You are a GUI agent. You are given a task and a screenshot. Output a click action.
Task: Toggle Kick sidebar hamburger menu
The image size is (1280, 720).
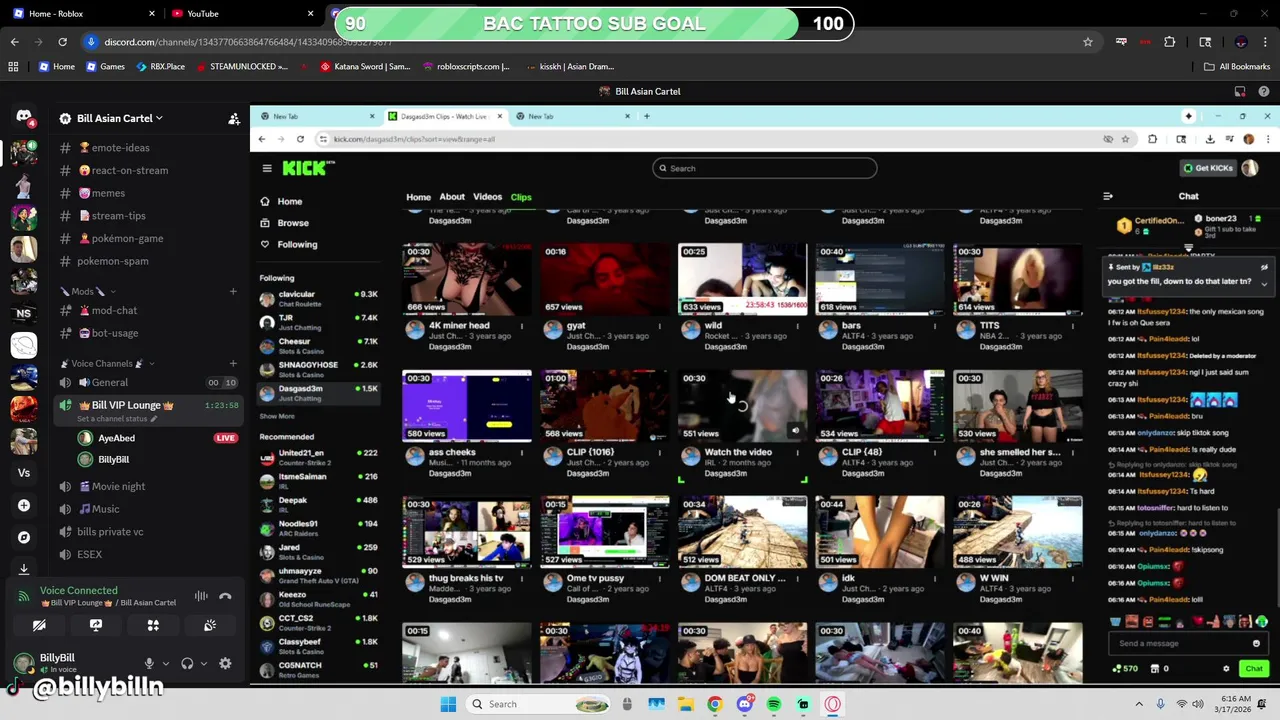click(267, 168)
